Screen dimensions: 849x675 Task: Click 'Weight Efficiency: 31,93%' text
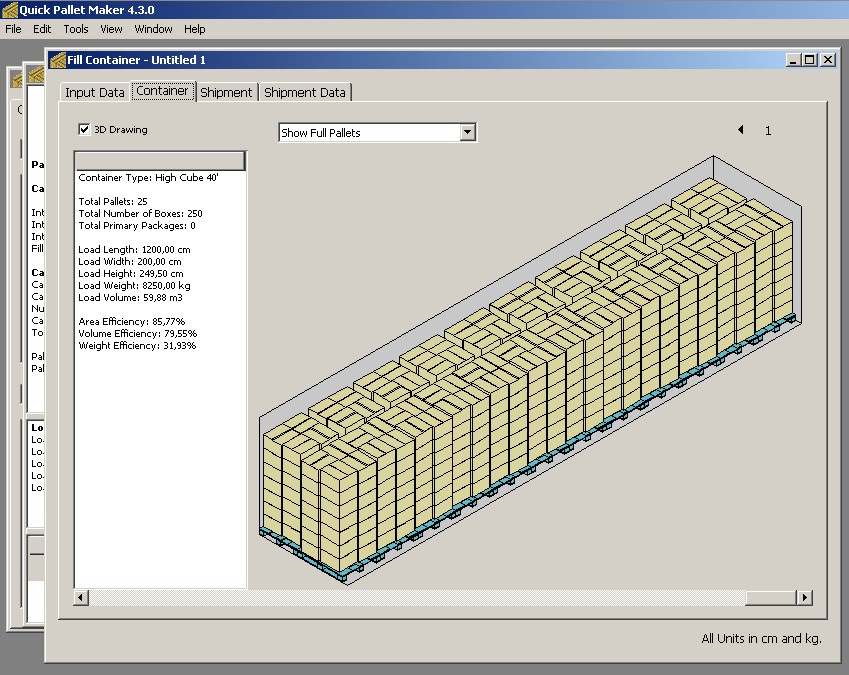tap(137, 345)
